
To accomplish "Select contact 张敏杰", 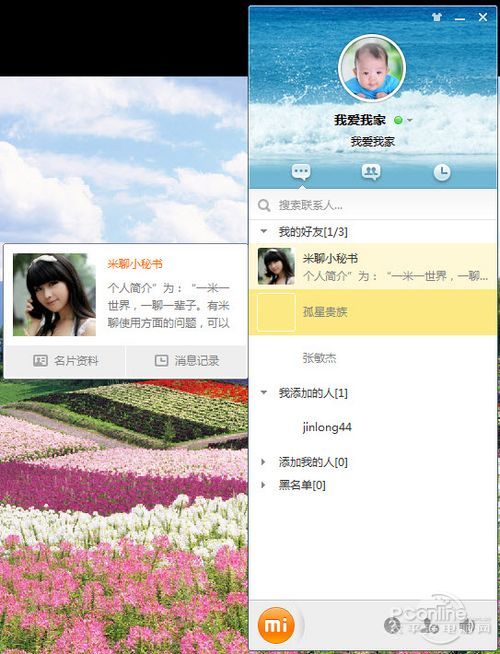I will 372,358.
